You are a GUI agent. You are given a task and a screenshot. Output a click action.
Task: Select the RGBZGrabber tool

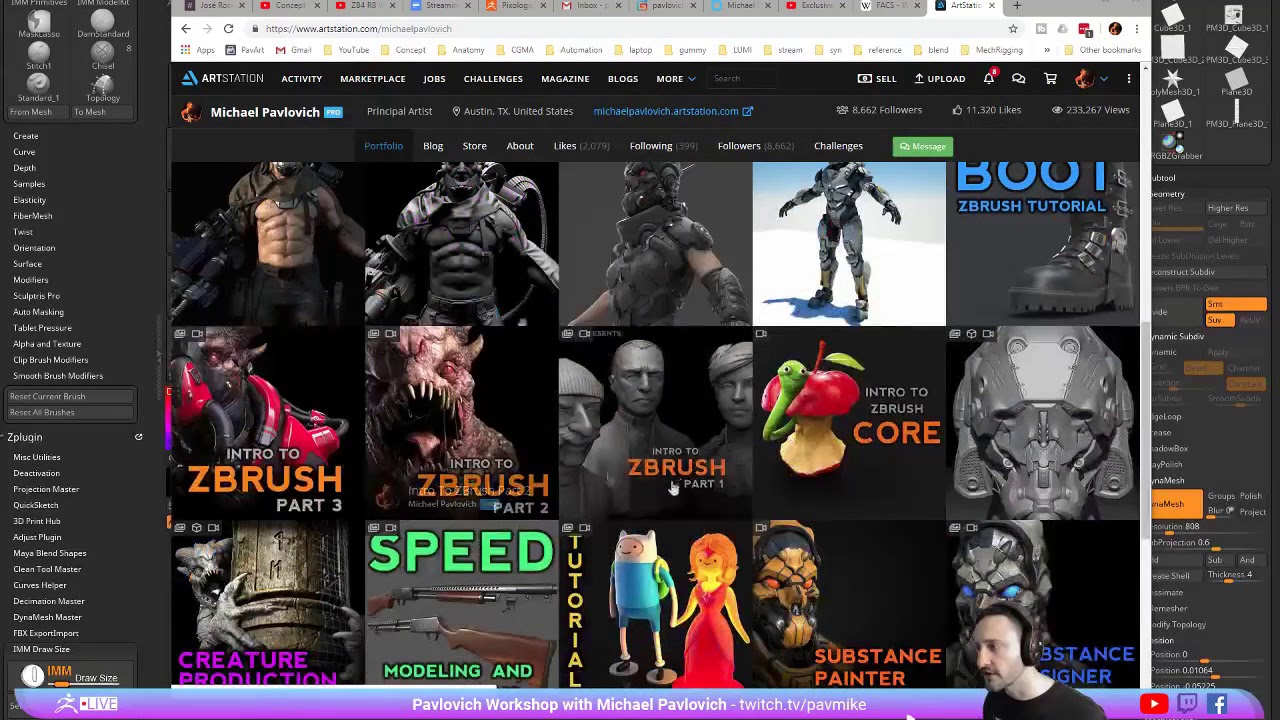coord(1175,145)
